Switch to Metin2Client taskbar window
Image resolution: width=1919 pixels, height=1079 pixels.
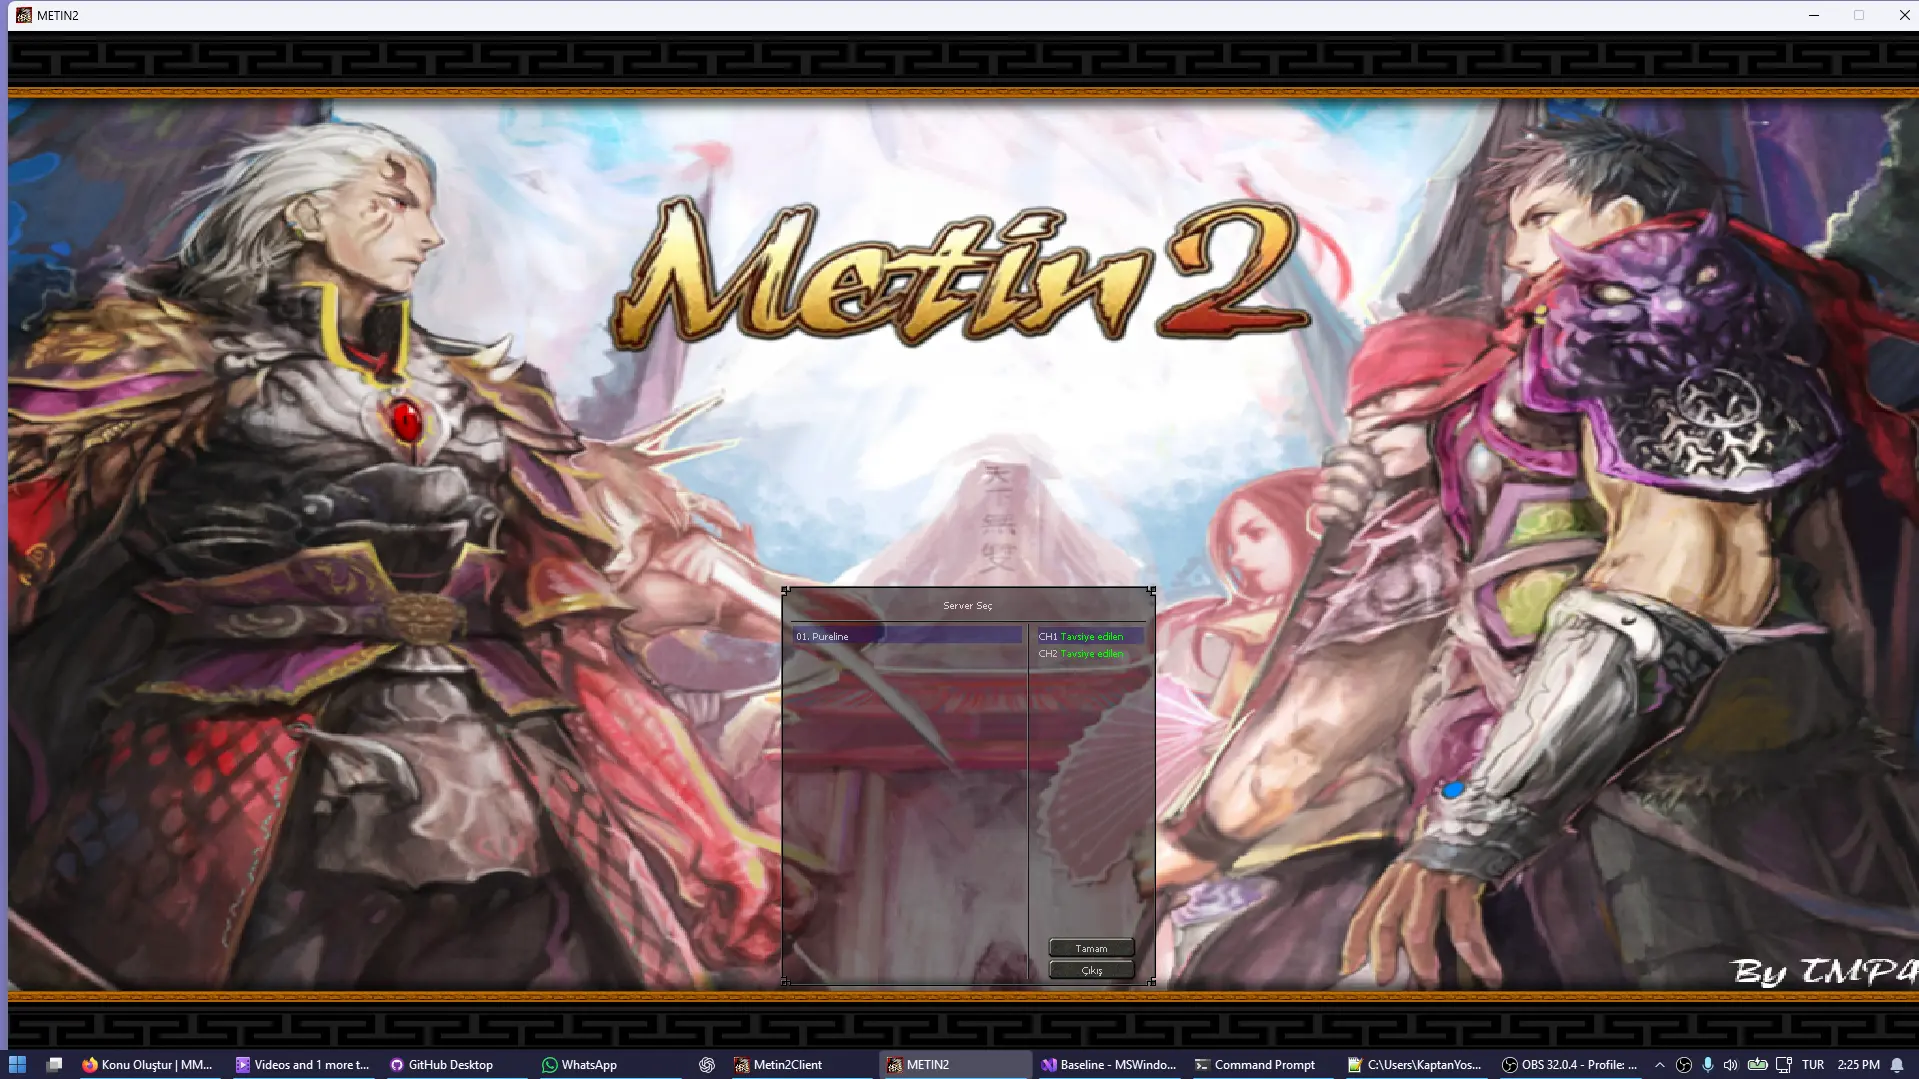[778, 1065]
